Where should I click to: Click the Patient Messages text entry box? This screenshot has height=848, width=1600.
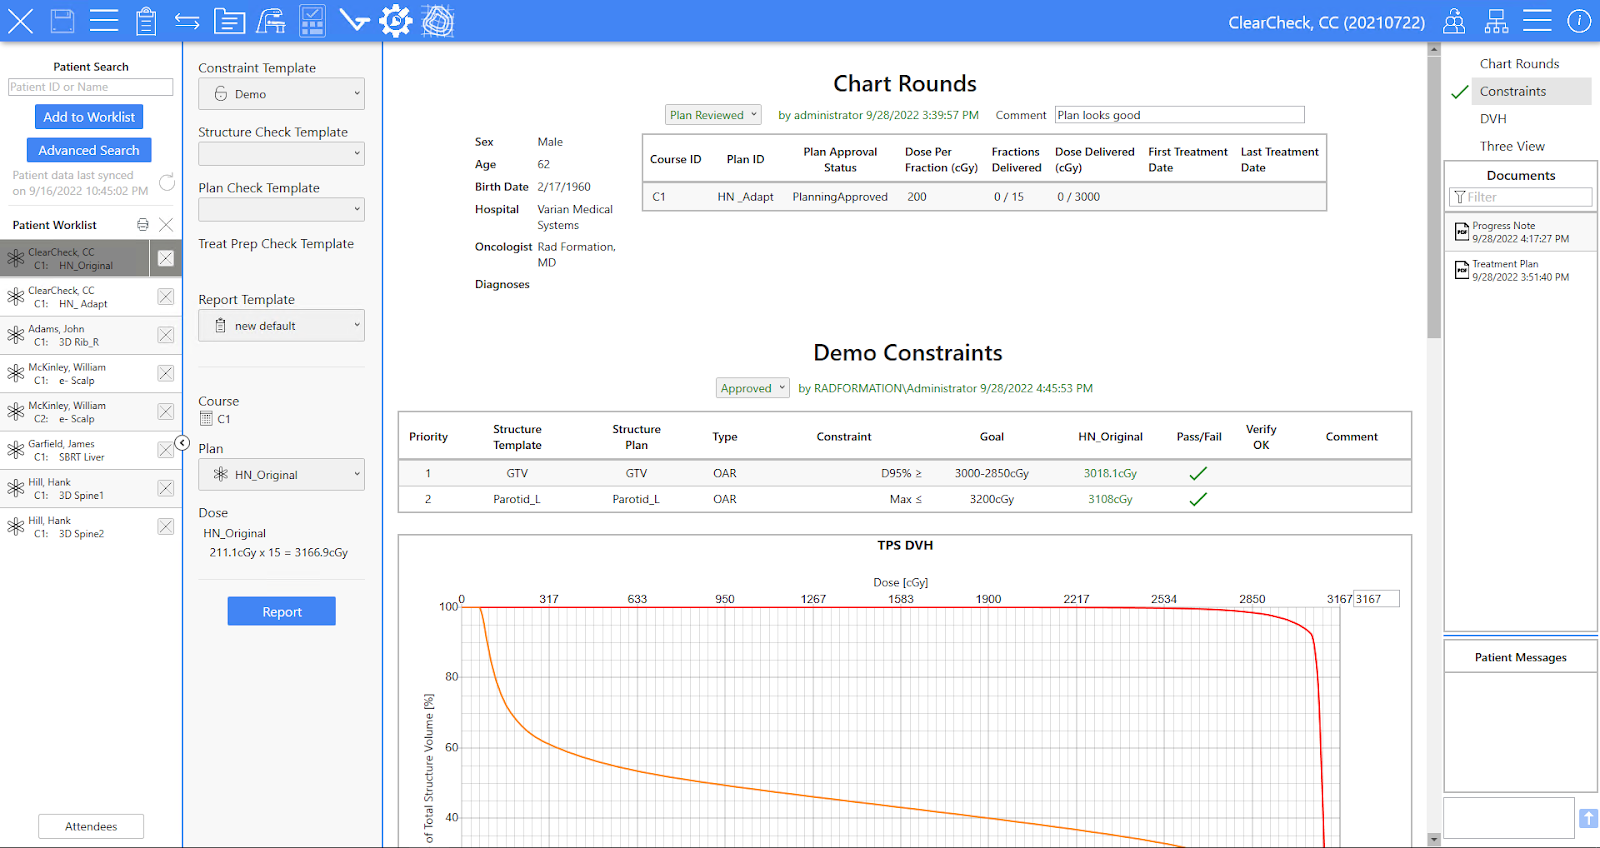click(x=1509, y=818)
